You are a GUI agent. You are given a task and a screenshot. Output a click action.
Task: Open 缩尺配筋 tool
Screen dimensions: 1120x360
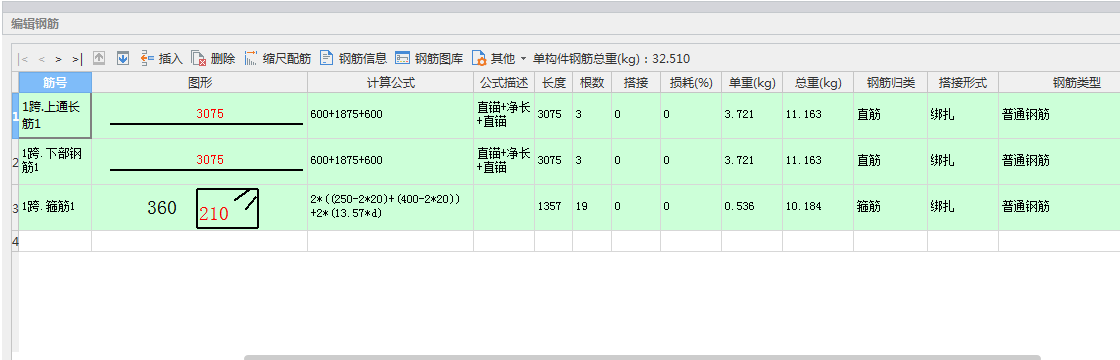[x=278, y=59]
